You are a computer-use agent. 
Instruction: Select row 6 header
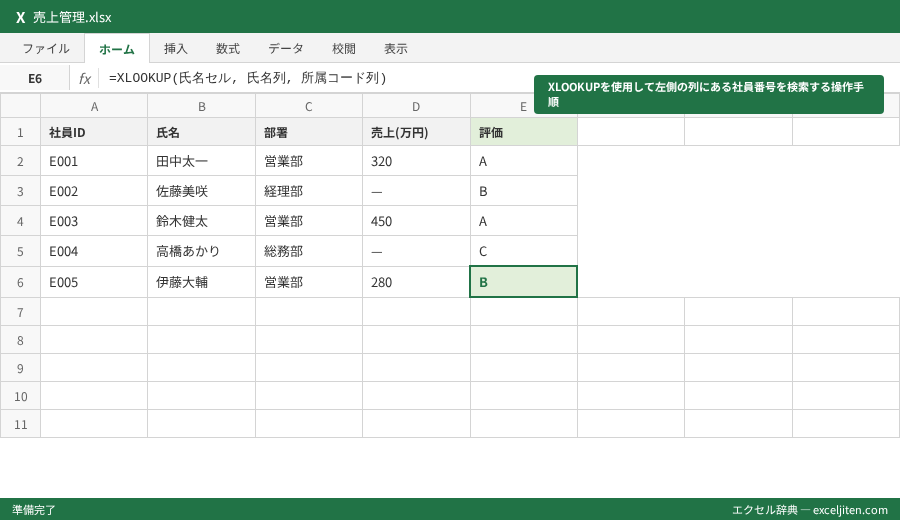[x=20, y=282]
